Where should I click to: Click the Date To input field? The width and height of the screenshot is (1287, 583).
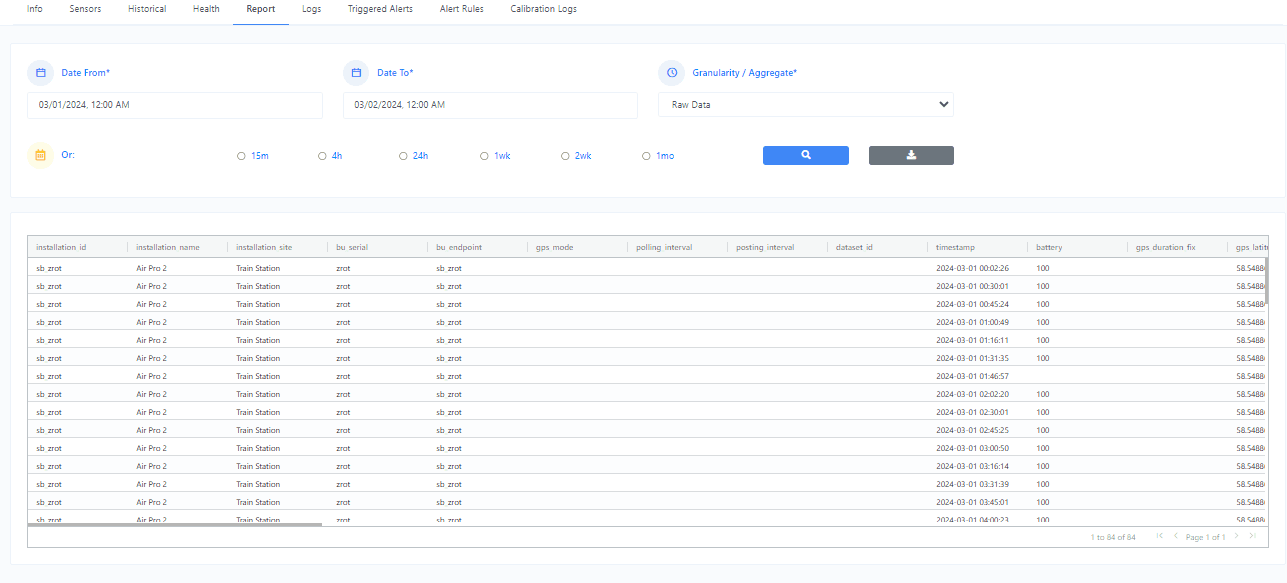(x=490, y=104)
